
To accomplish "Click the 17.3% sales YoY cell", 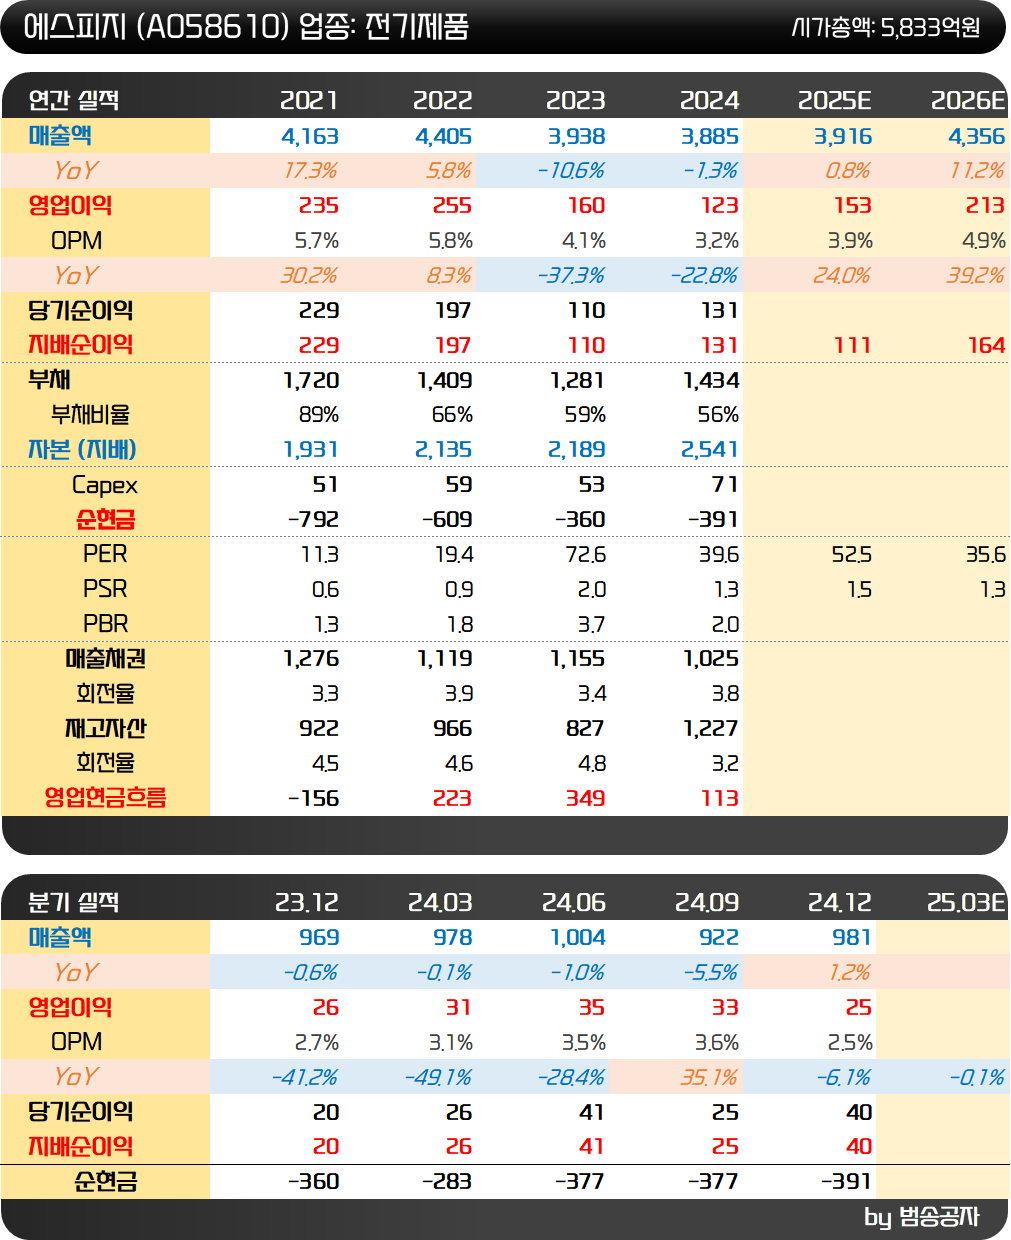I will pos(311,170).
